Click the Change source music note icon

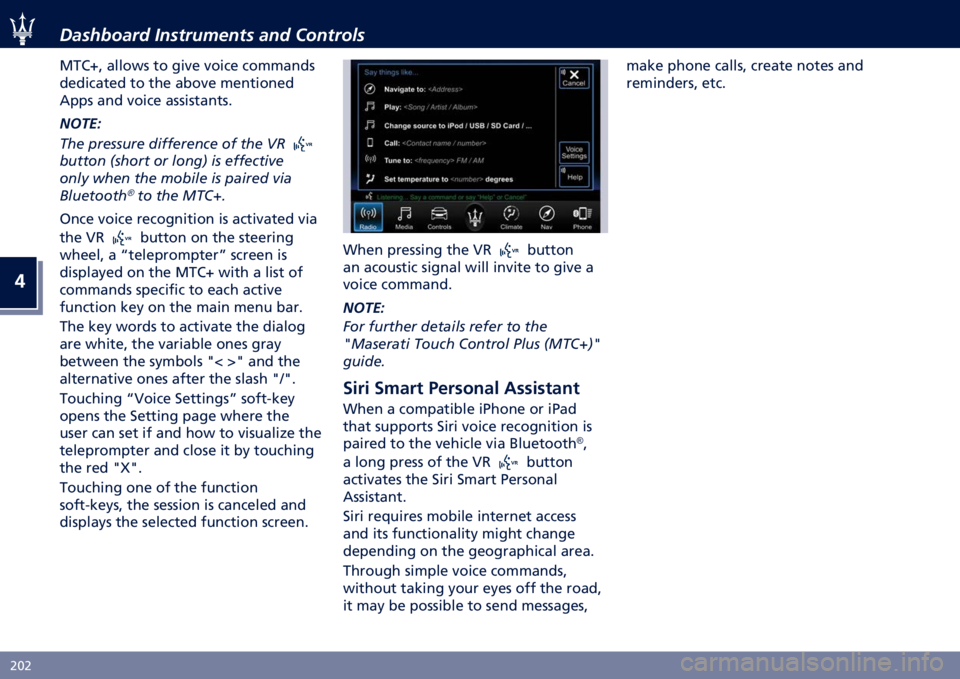click(370, 125)
